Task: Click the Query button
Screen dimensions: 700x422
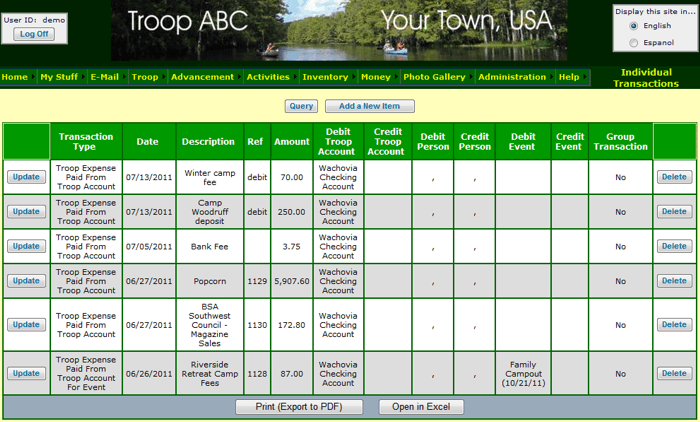Action: point(301,106)
